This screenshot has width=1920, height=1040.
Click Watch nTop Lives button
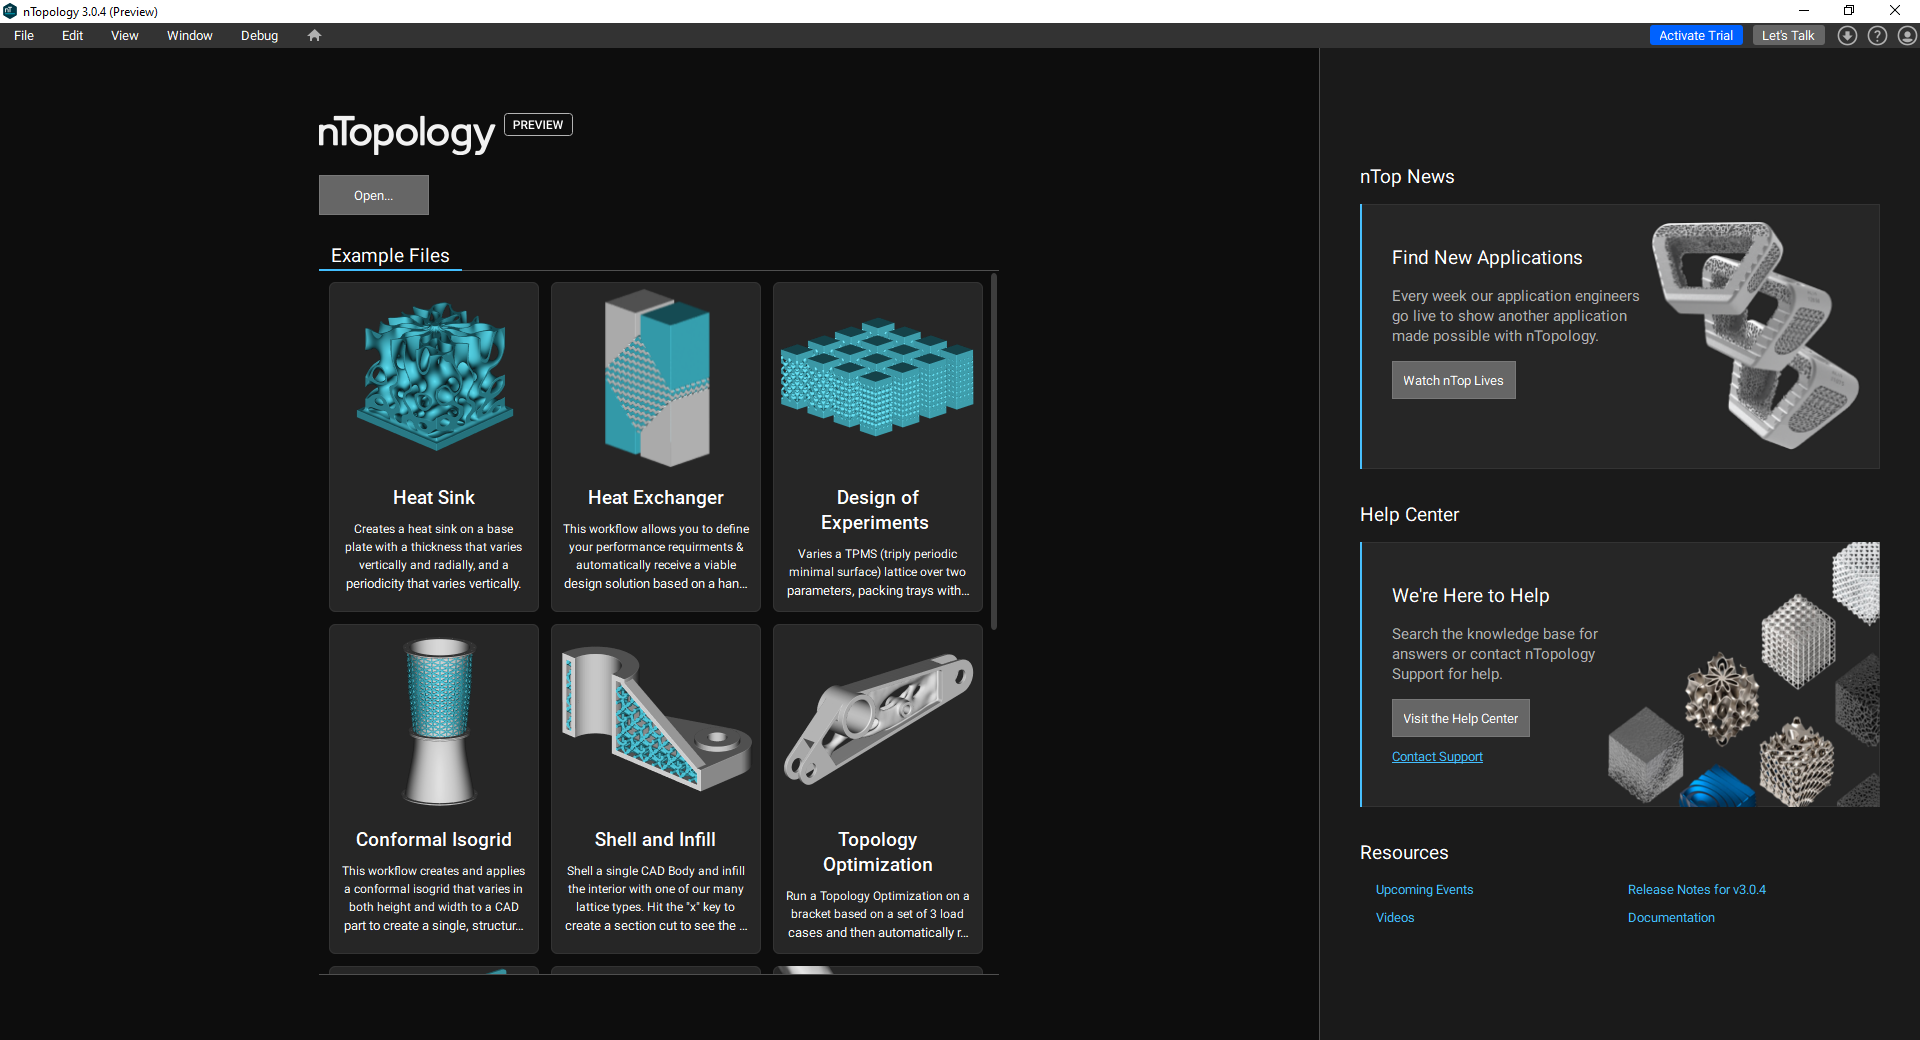(1453, 380)
